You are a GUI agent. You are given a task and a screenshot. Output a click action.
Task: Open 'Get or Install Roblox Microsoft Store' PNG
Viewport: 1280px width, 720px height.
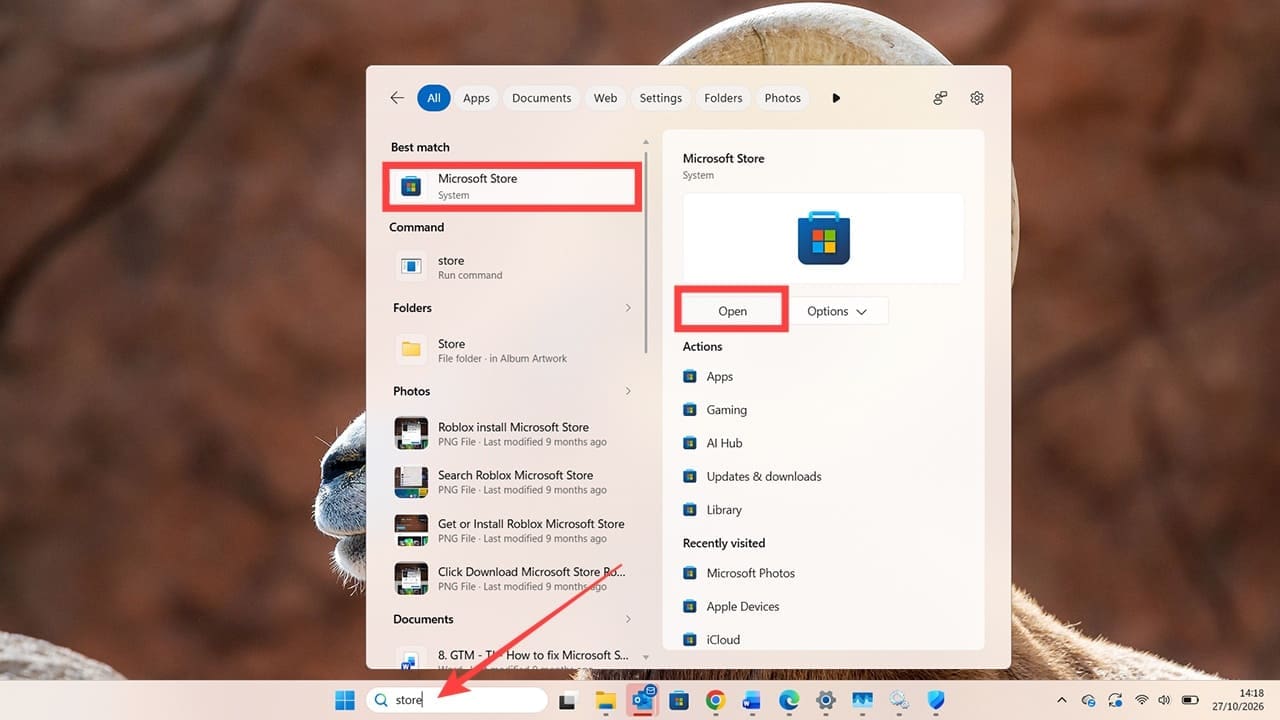[x=512, y=530]
